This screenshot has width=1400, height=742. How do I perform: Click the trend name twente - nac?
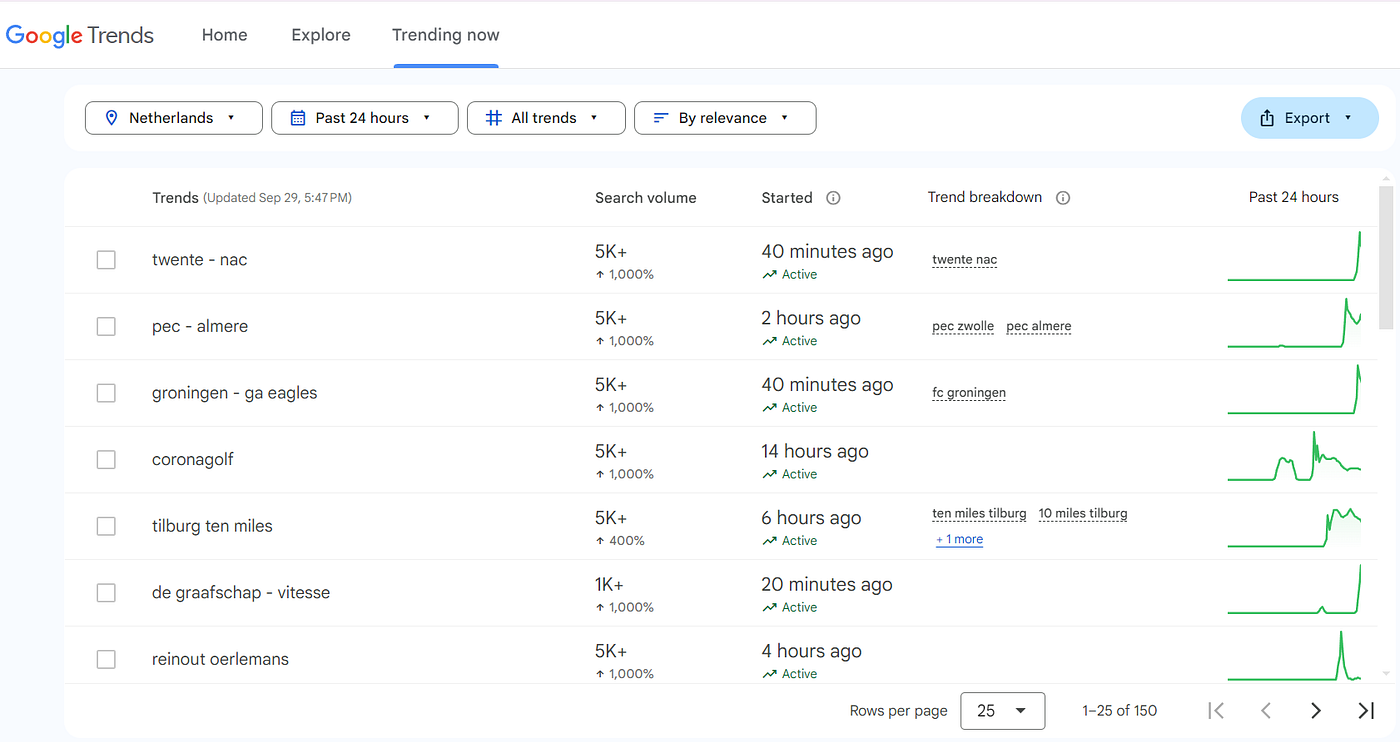click(x=200, y=260)
